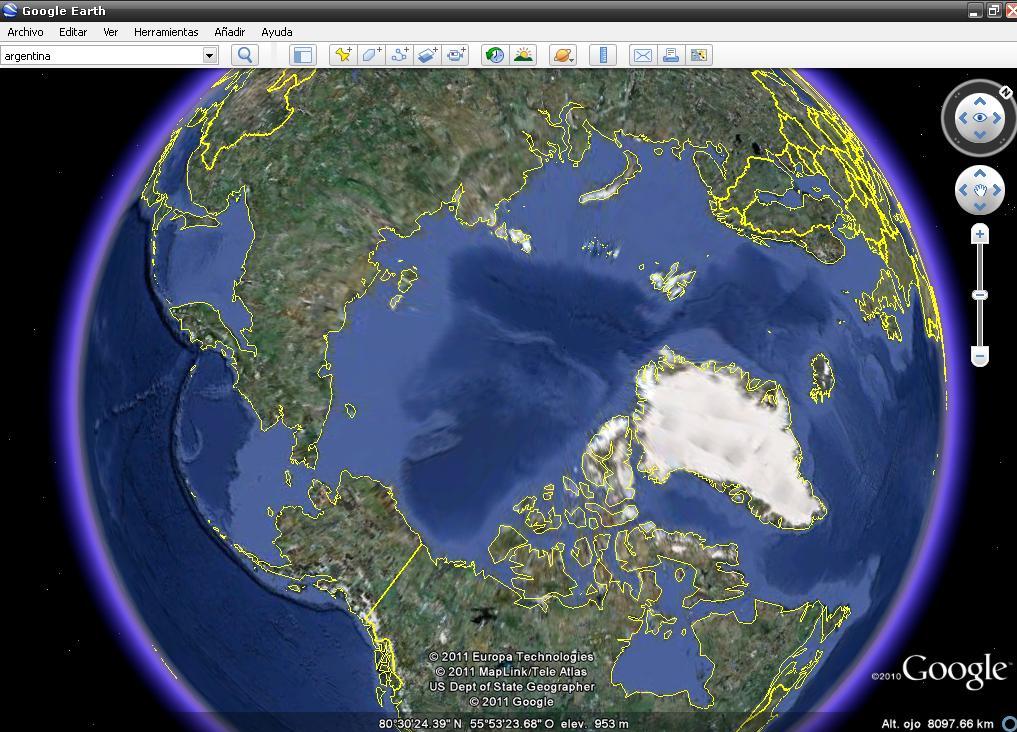Image resolution: width=1017 pixels, height=732 pixels.
Task: Click the eye icon in look joystick
Action: (980, 117)
